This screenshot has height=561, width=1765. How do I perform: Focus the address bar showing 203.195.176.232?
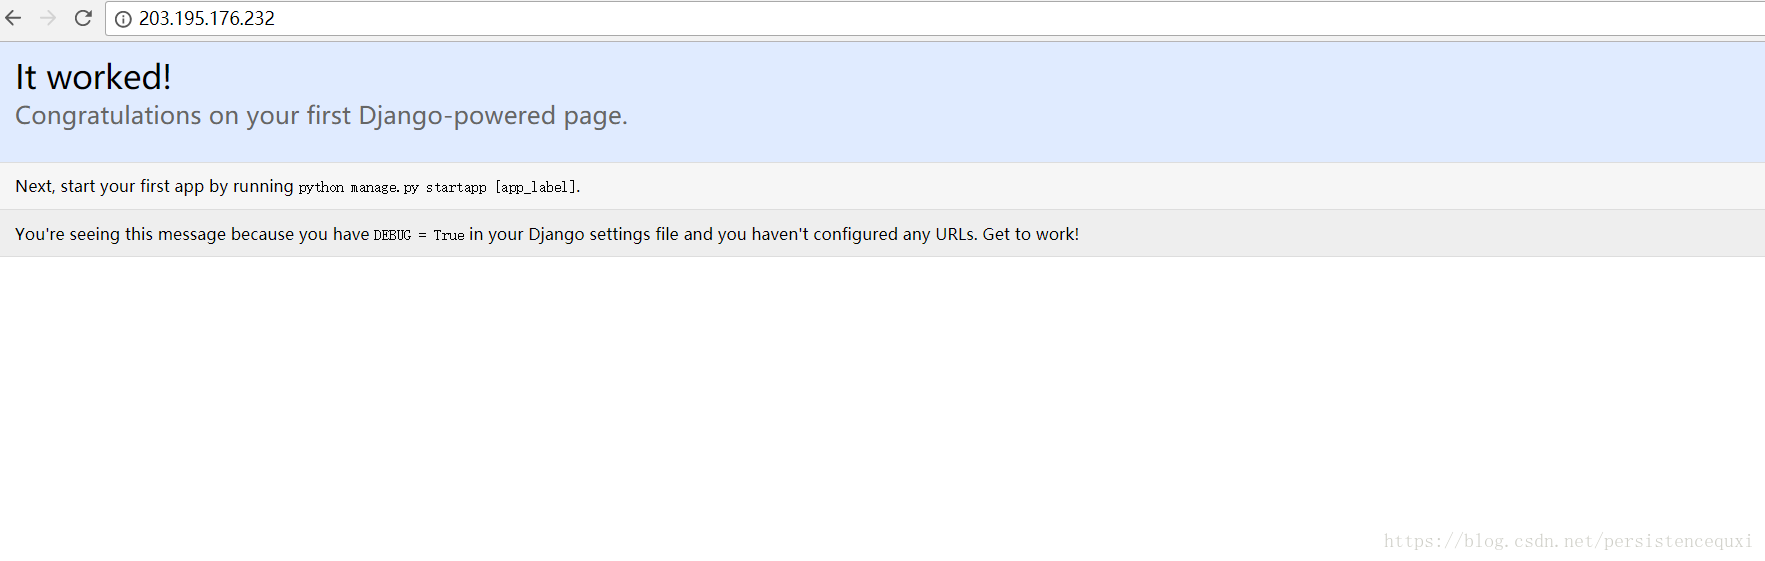click(x=935, y=19)
